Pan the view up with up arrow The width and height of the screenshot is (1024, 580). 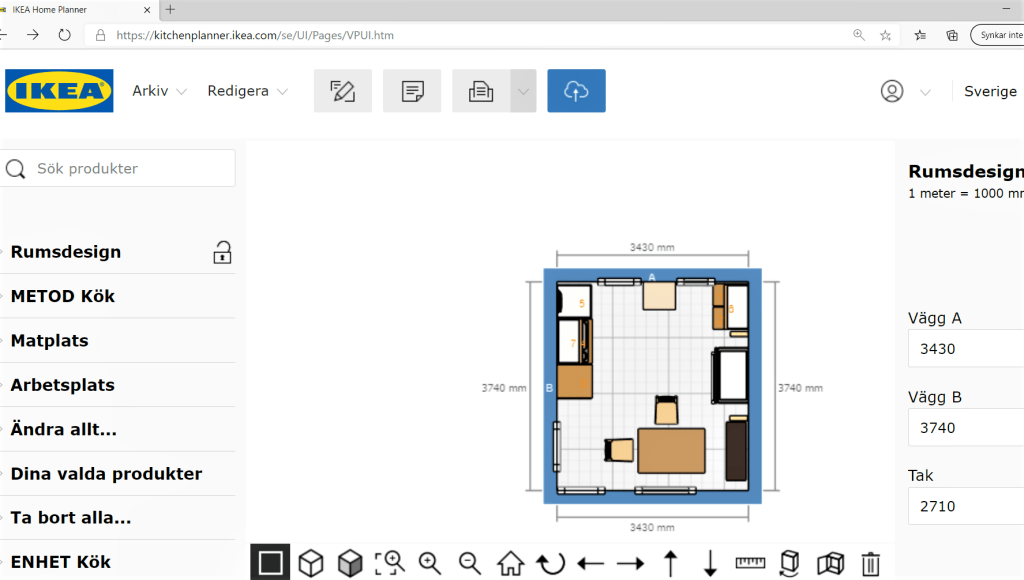(671, 563)
